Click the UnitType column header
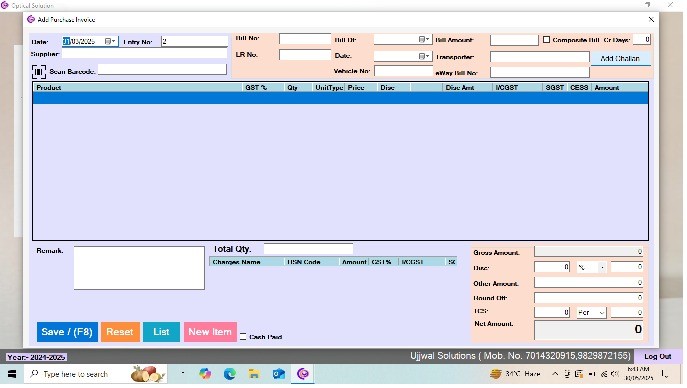 point(329,88)
